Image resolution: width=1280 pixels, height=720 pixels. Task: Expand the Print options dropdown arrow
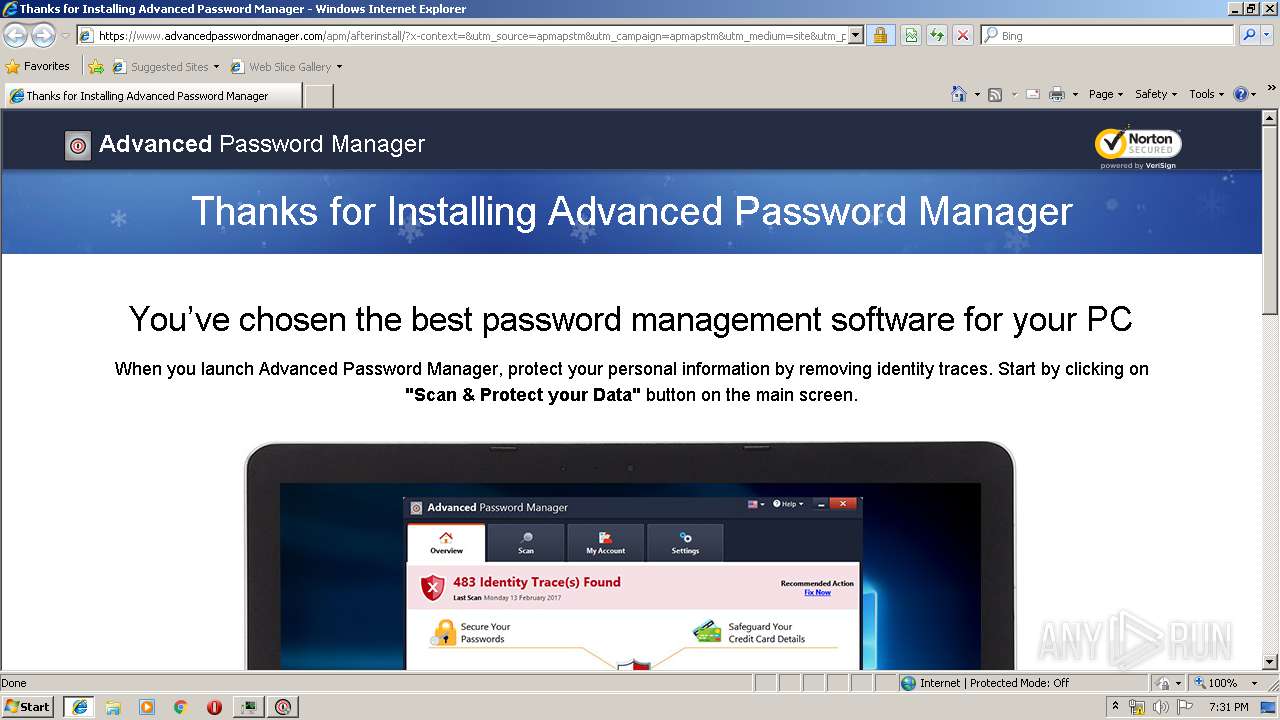coord(1075,94)
